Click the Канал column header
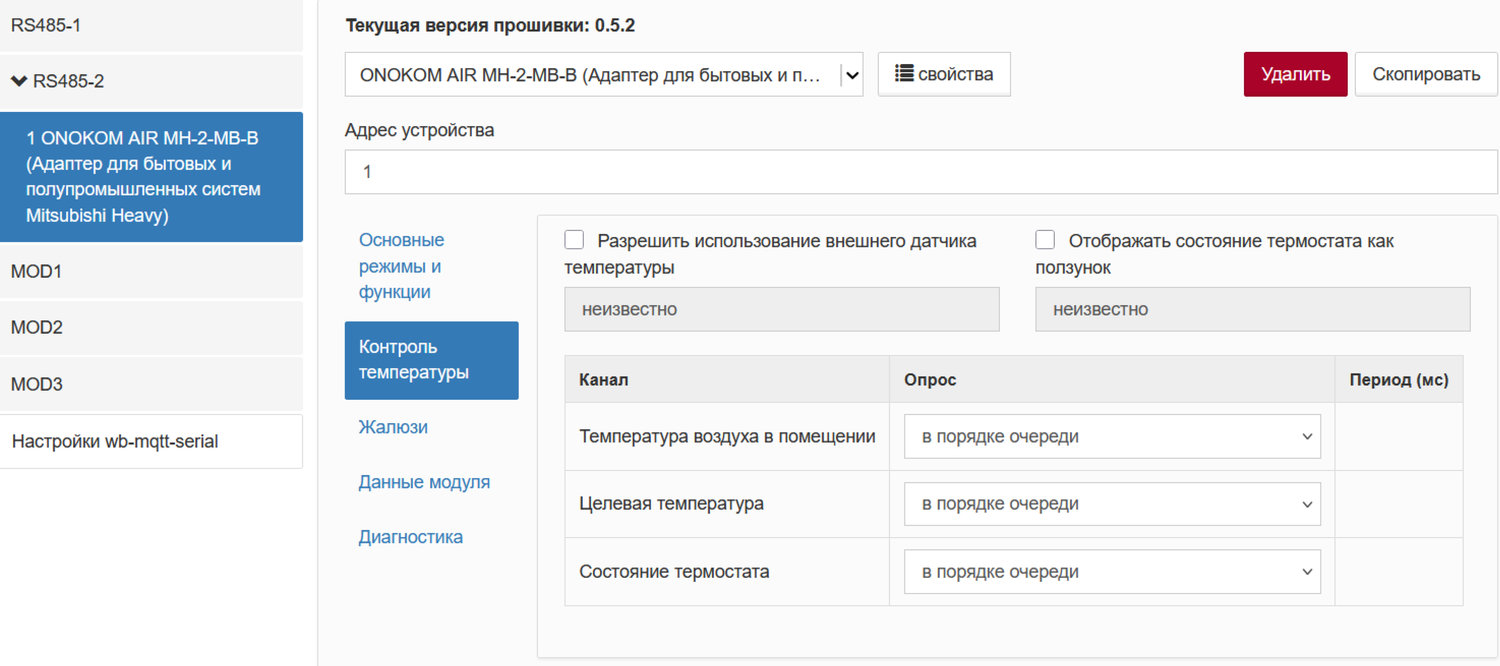This screenshot has height=666, width=1500. click(727, 380)
